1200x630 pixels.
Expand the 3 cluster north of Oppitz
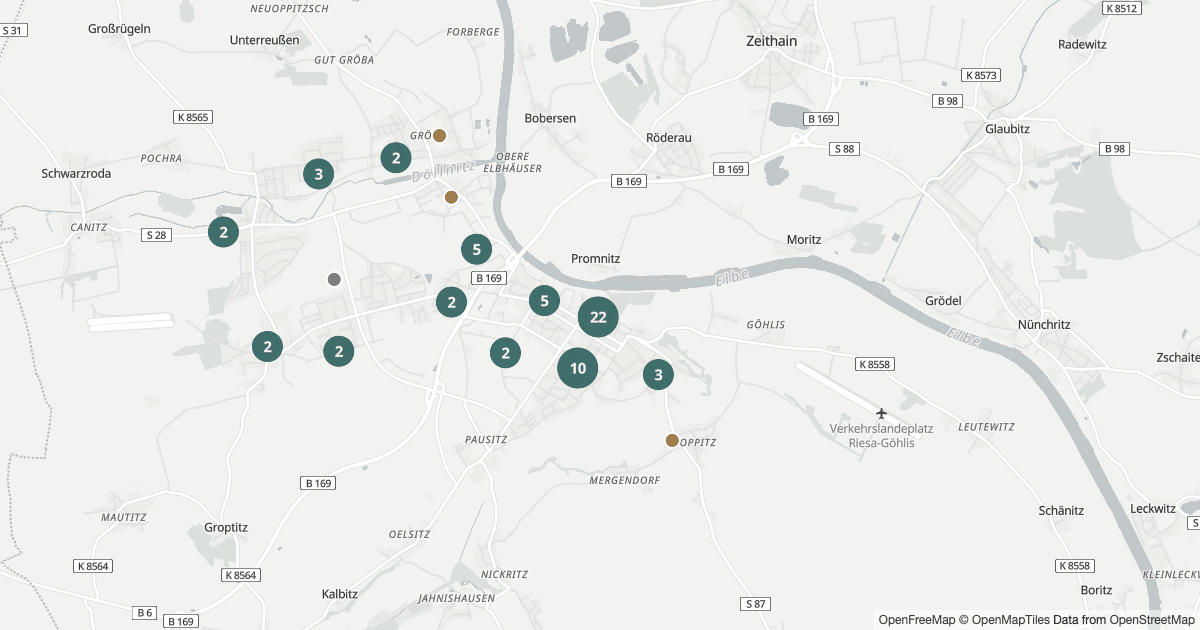tap(658, 375)
